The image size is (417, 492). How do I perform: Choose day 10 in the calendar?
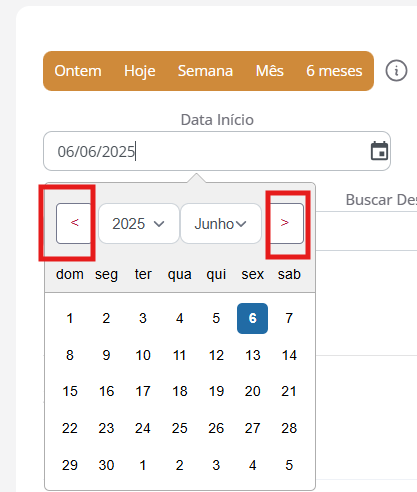point(143,355)
